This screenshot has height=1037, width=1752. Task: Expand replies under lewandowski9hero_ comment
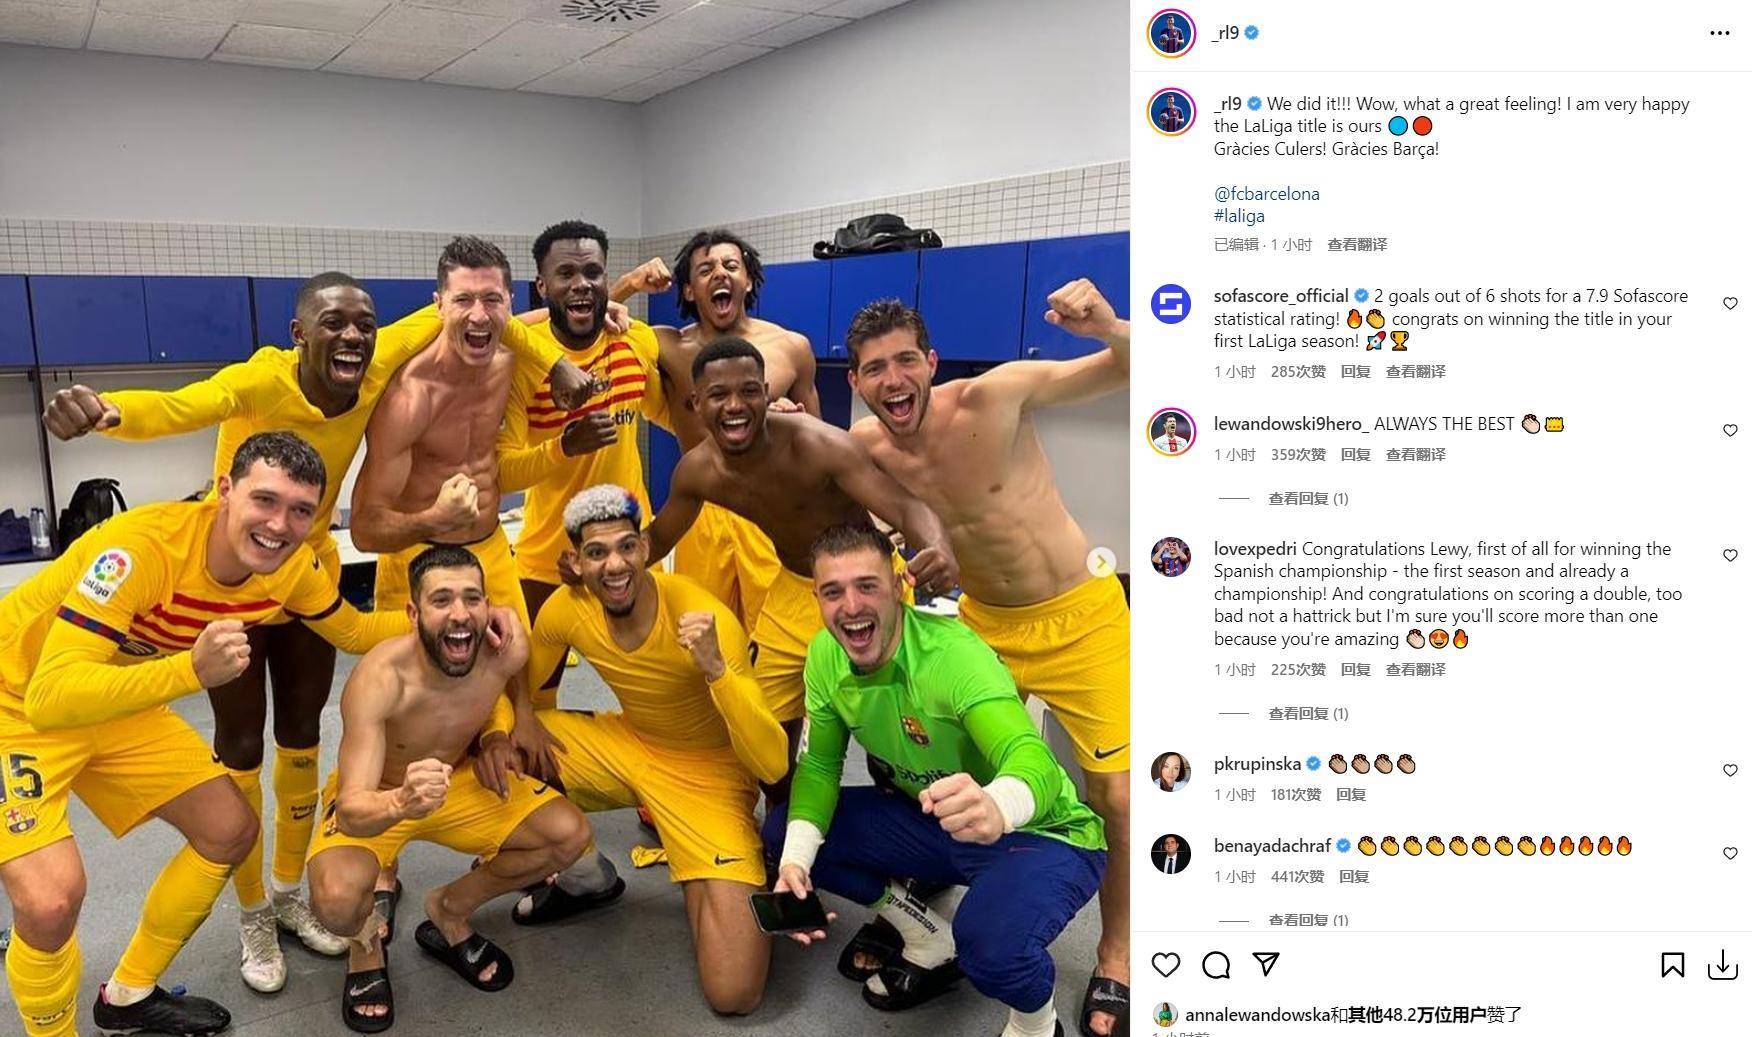click(1308, 498)
